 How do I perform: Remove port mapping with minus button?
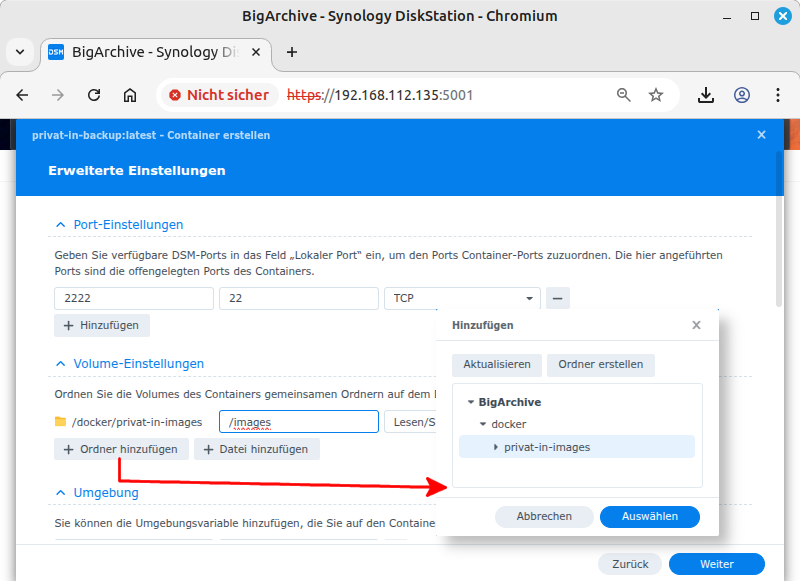[558, 298]
